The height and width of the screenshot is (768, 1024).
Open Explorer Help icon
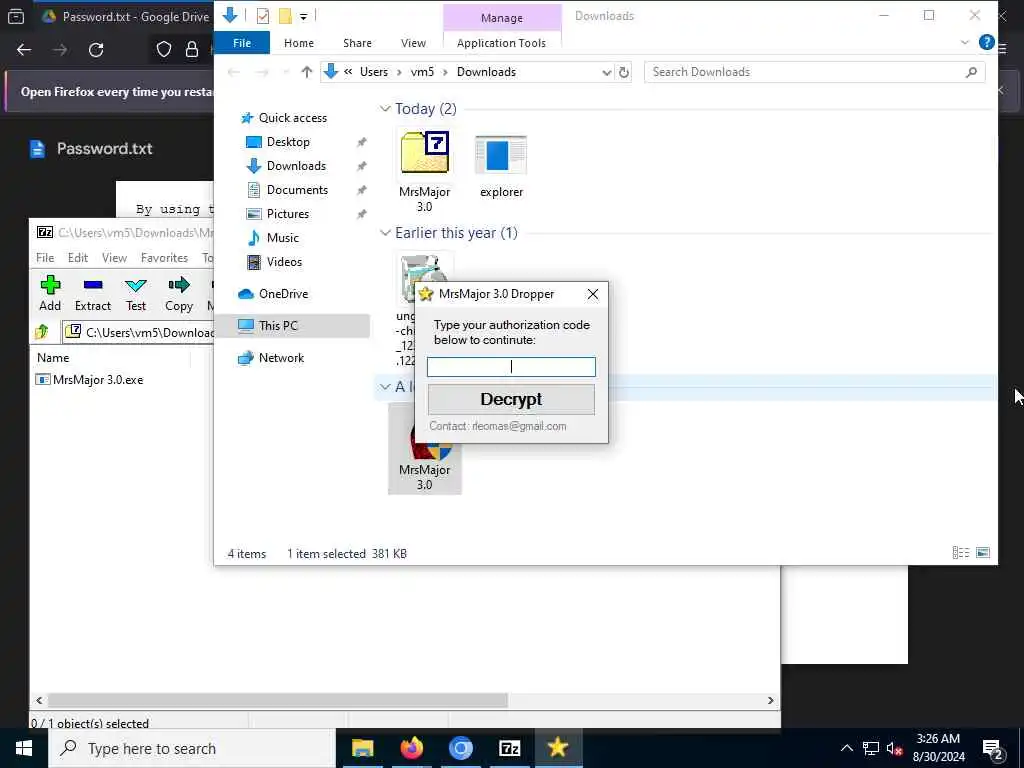tap(986, 42)
